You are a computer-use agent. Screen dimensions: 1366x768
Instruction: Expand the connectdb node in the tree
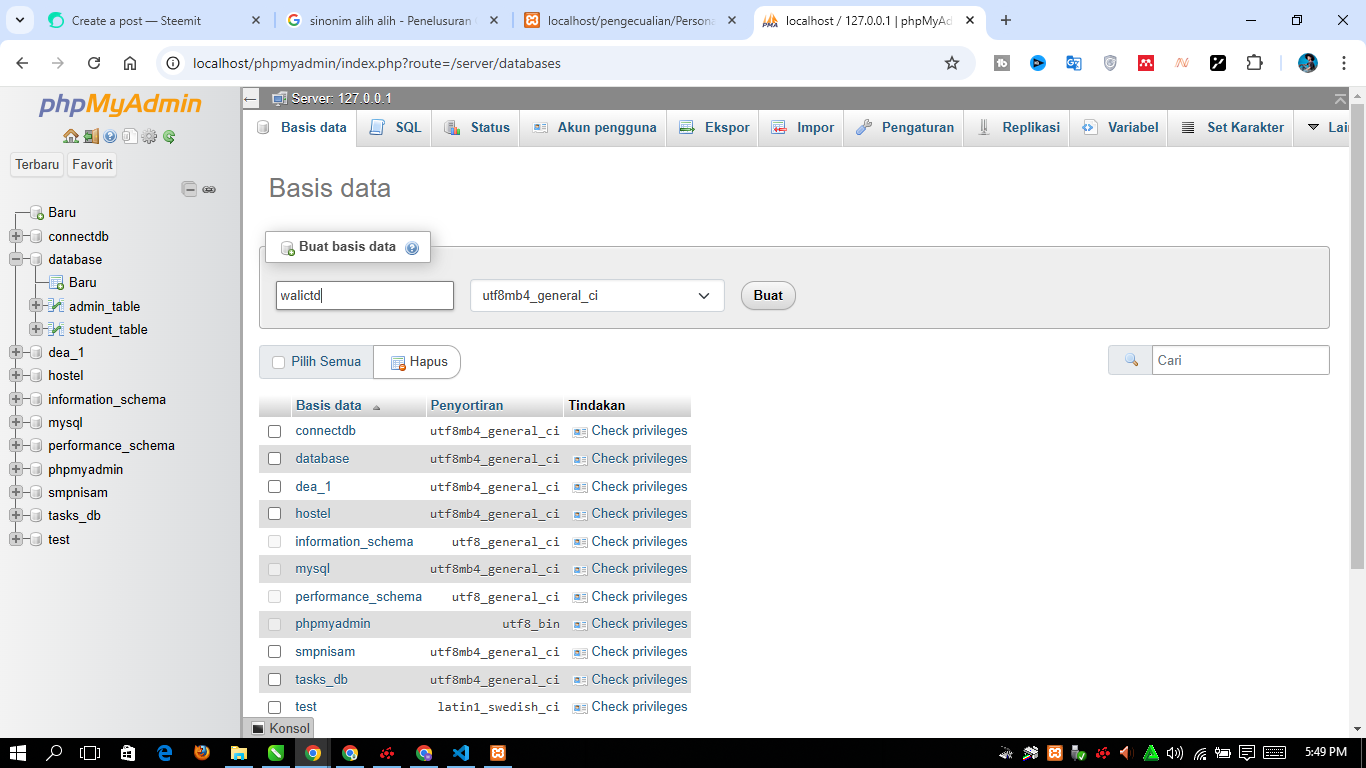coord(15,237)
